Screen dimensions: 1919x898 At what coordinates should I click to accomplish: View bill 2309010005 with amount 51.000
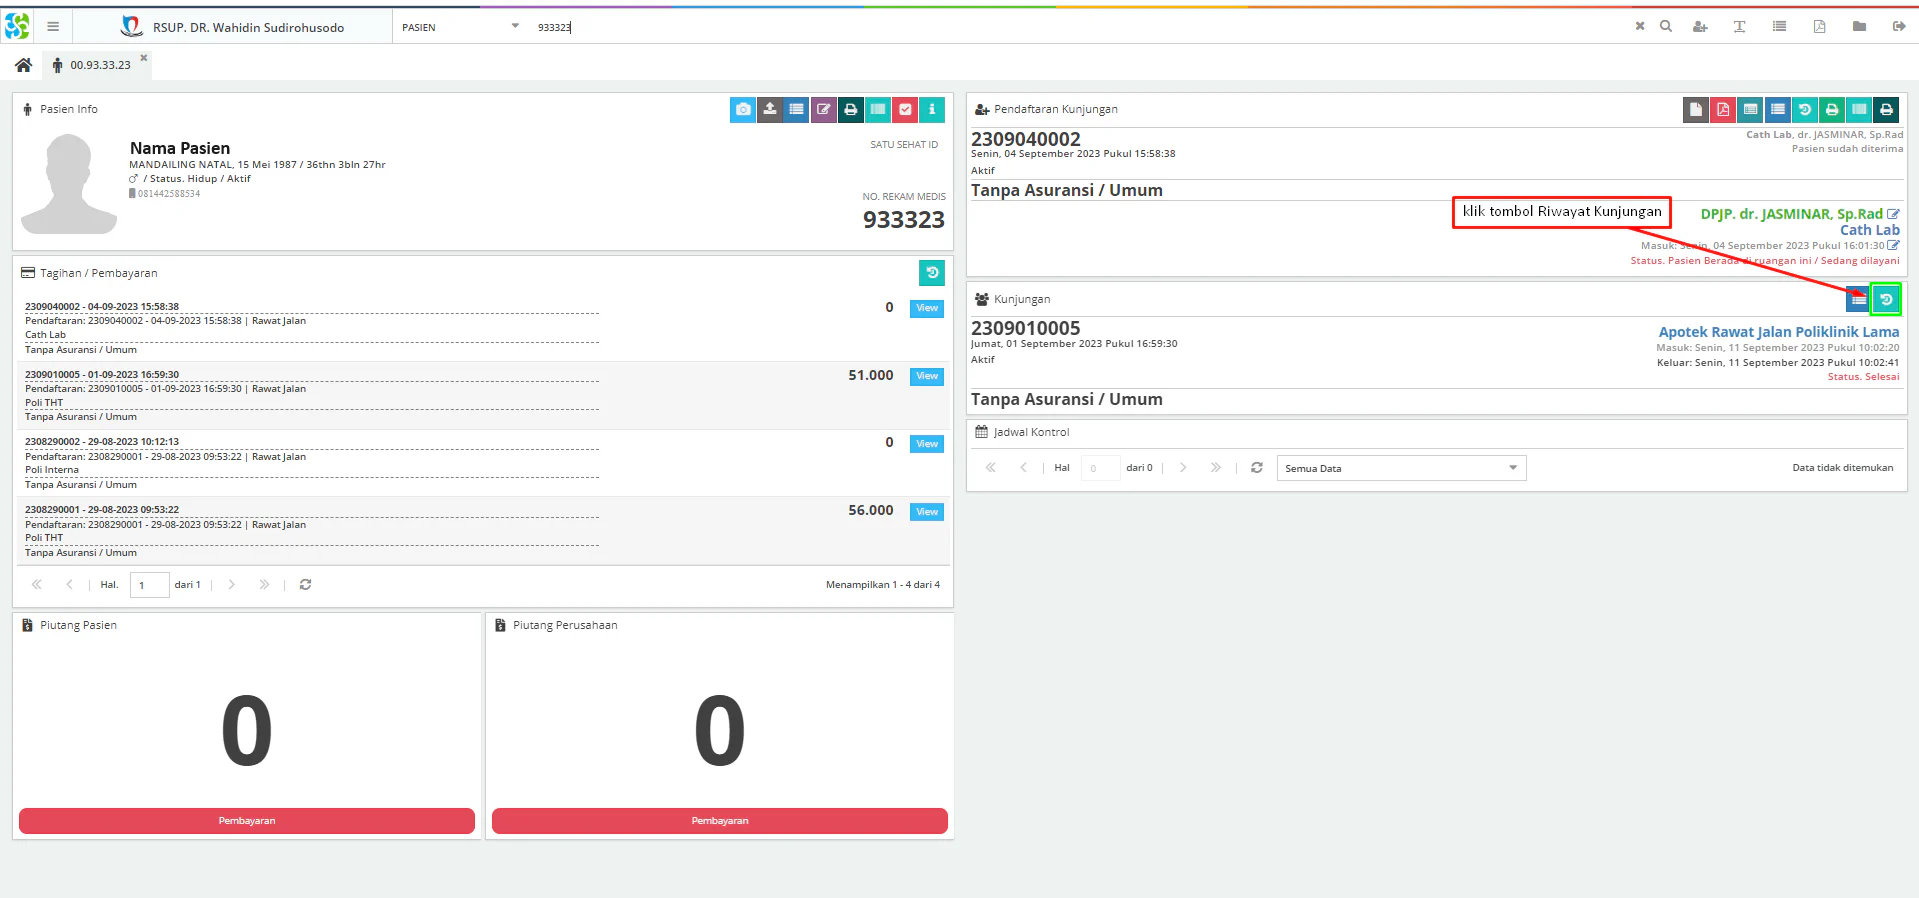927,376
